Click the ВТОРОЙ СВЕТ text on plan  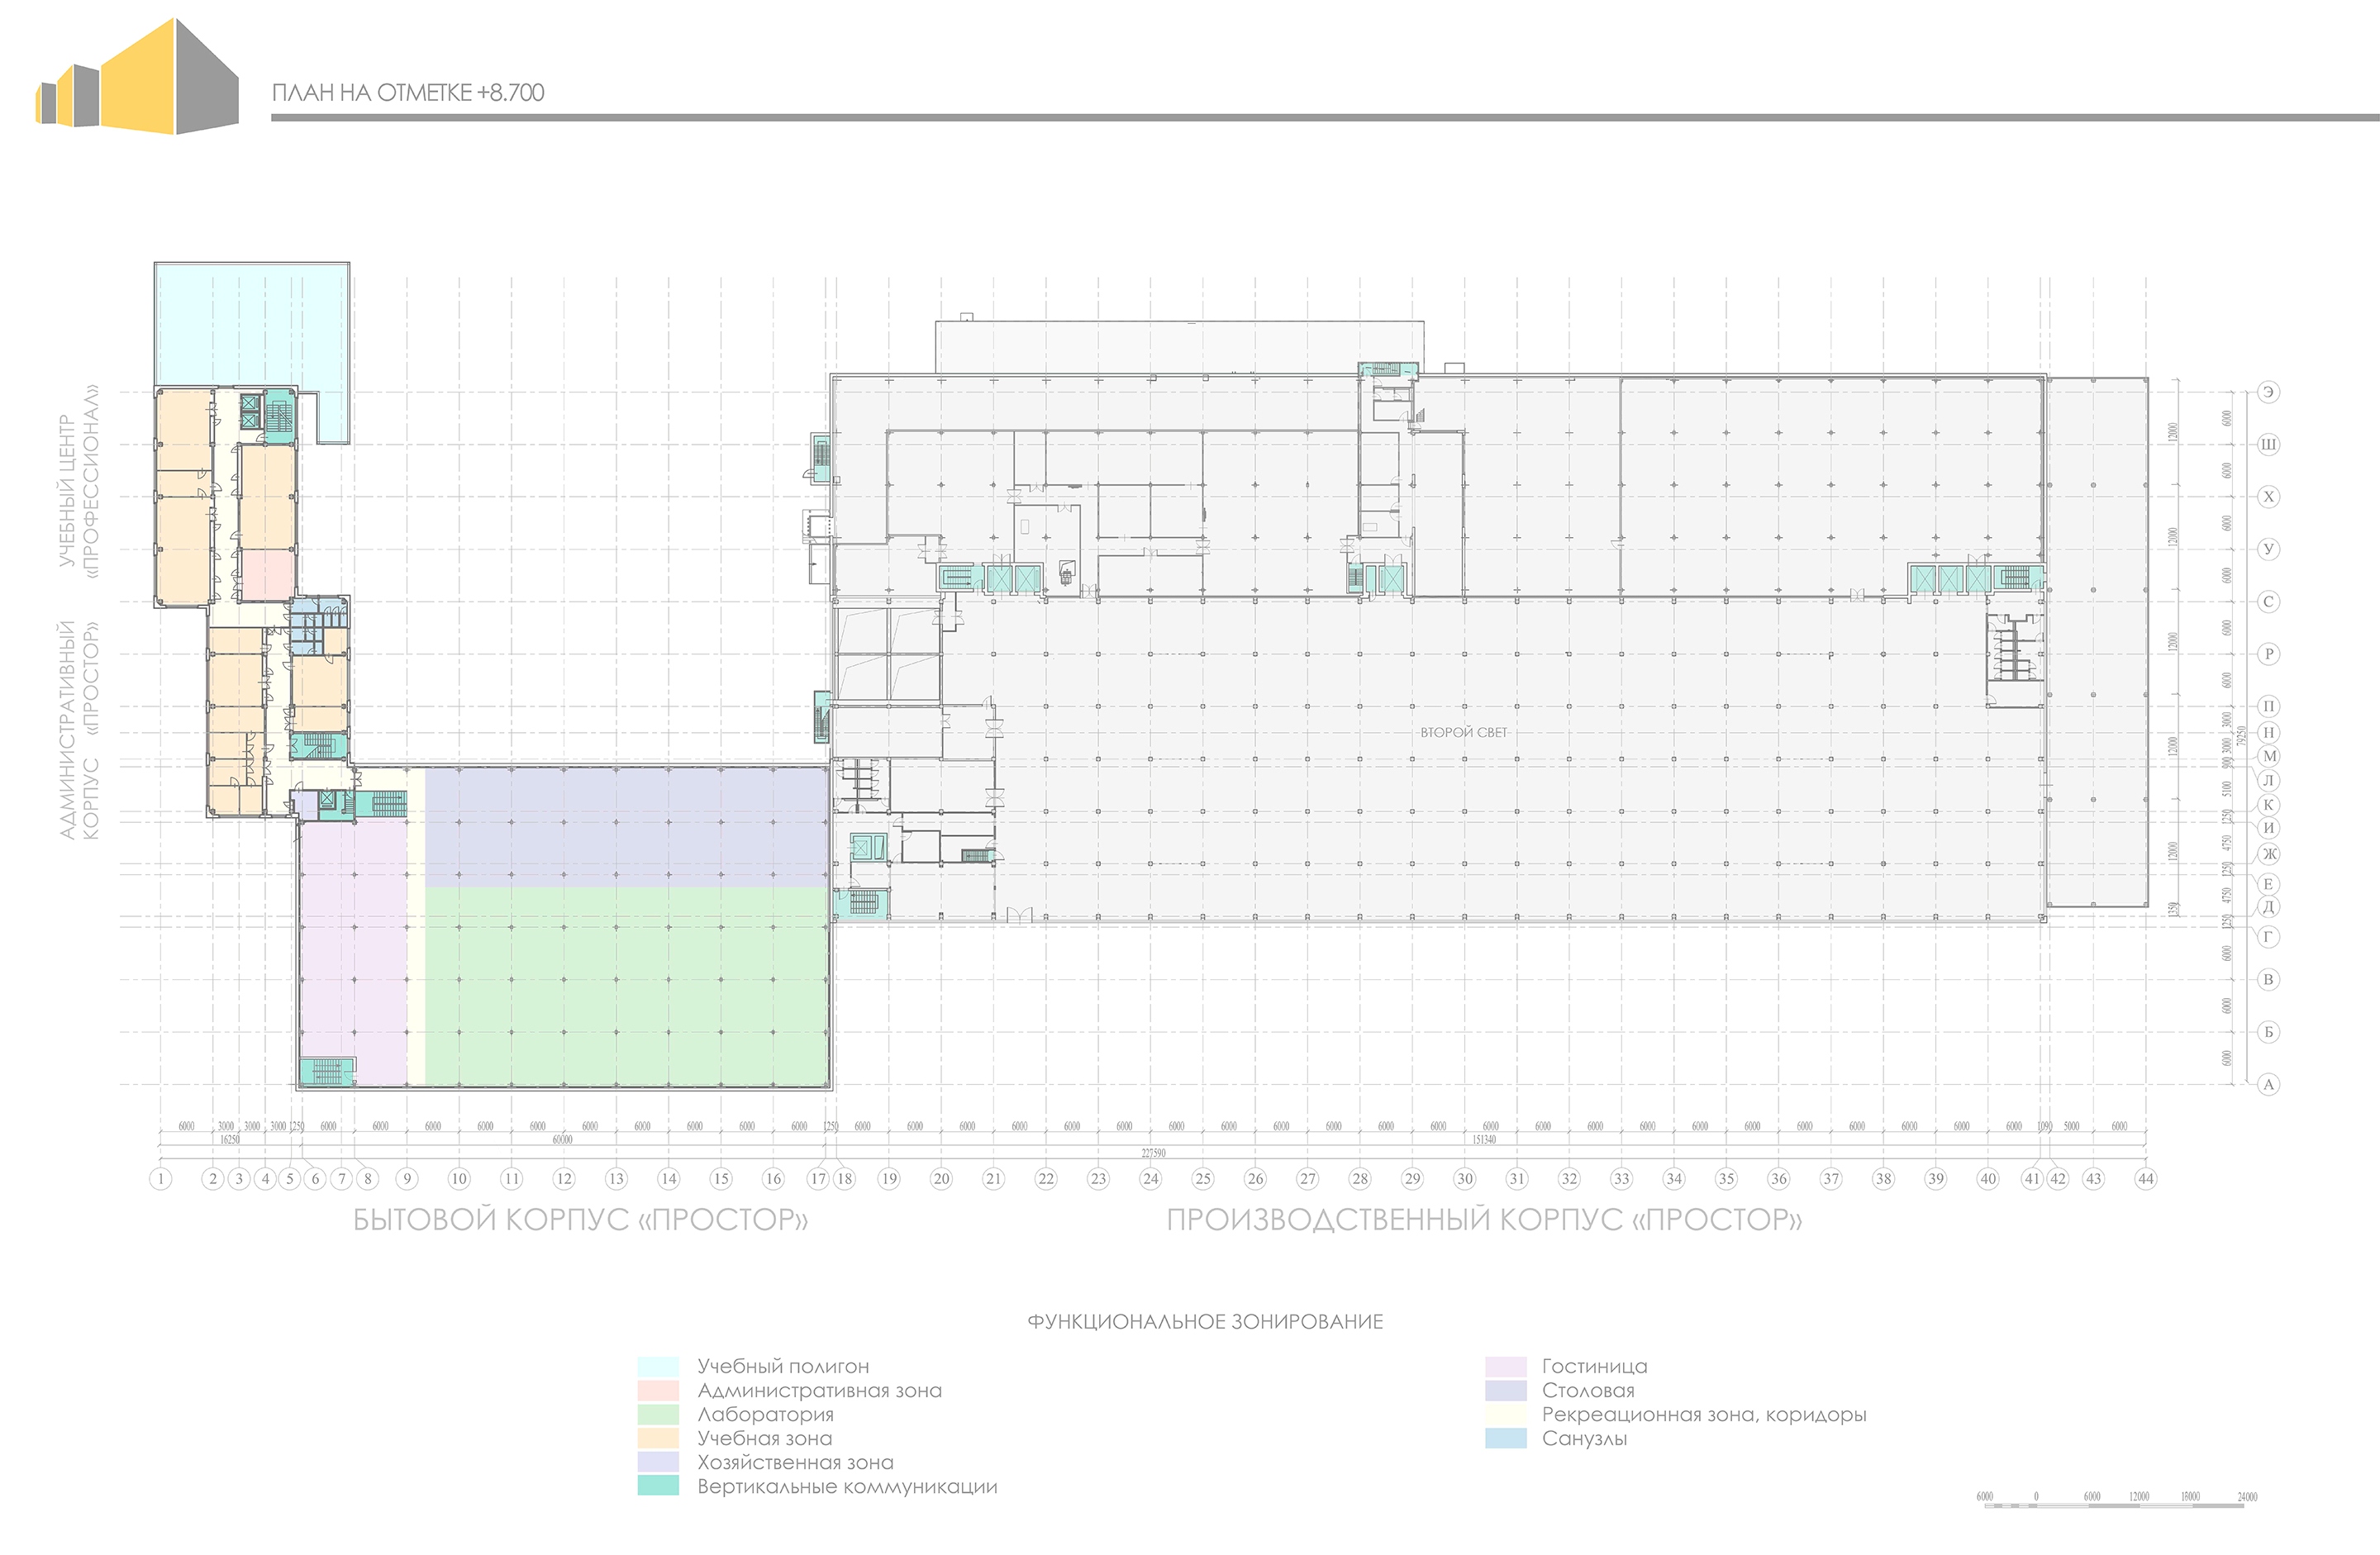tap(1466, 731)
